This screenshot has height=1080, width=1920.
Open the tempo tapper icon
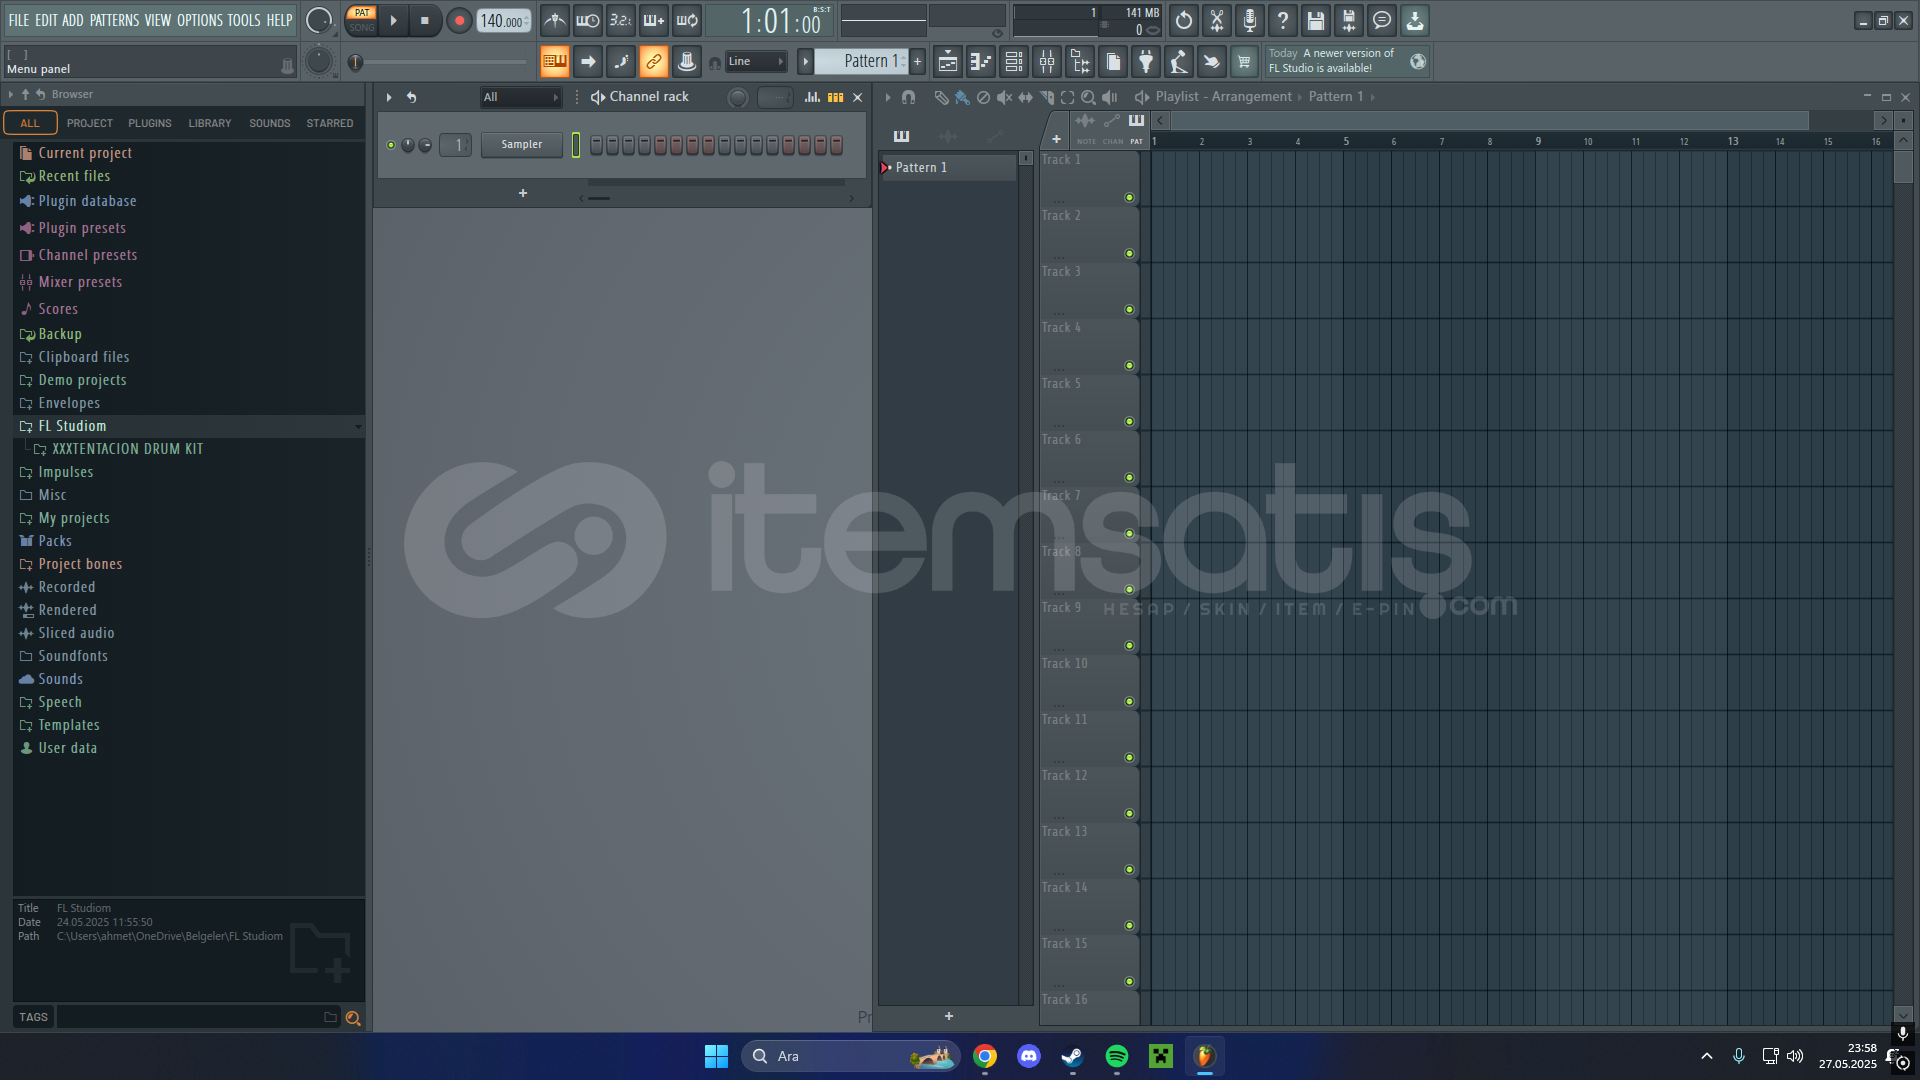pyautogui.click(x=1179, y=62)
